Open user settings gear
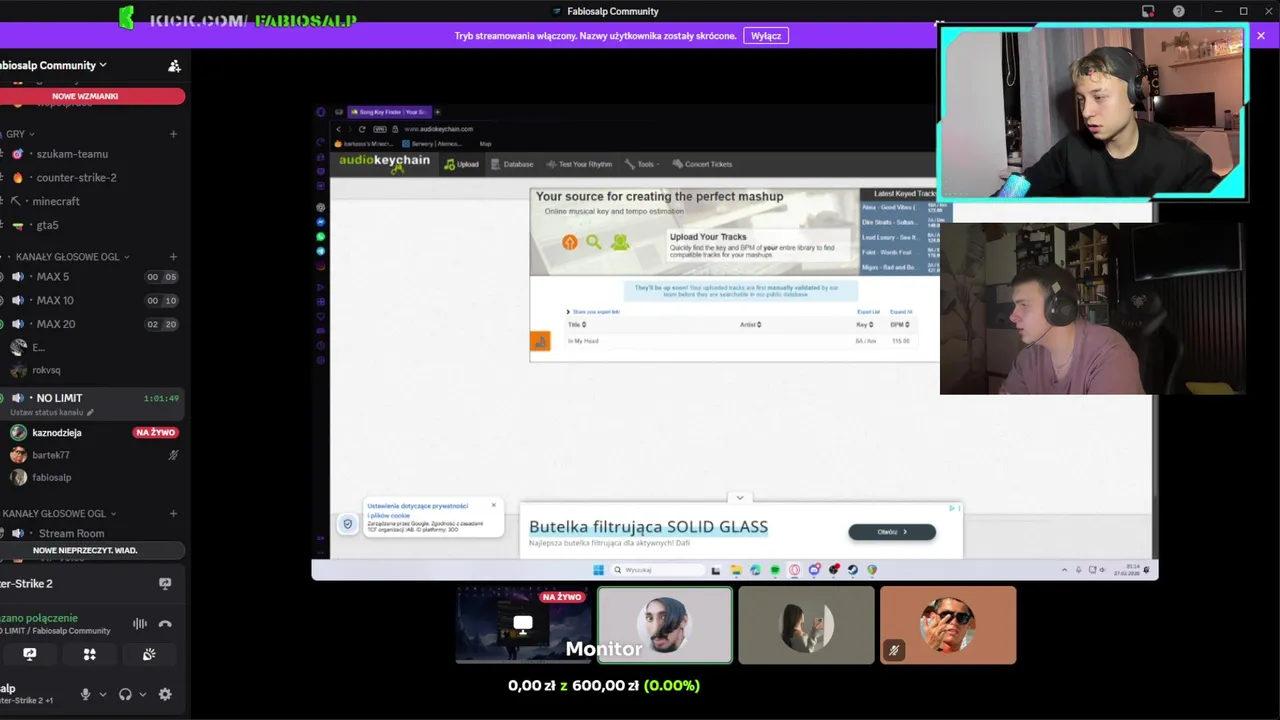The image size is (1280, 720). tap(165, 694)
